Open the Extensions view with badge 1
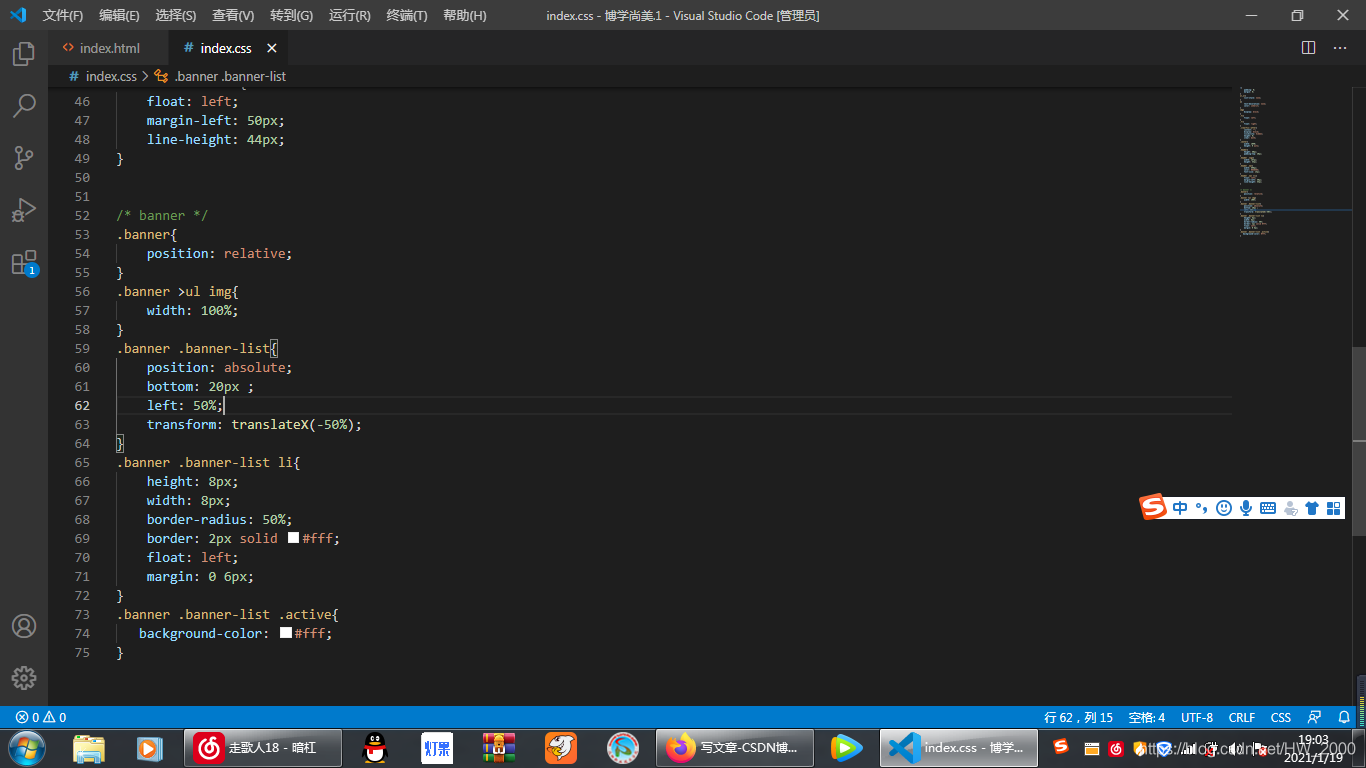Screen dimensions: 1366x768 24,262
